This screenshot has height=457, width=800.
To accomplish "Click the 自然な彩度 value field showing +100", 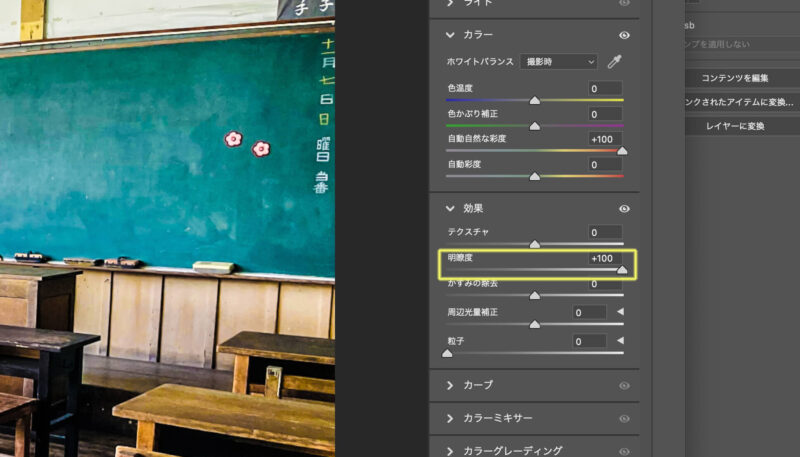I will tap(605, 139).
